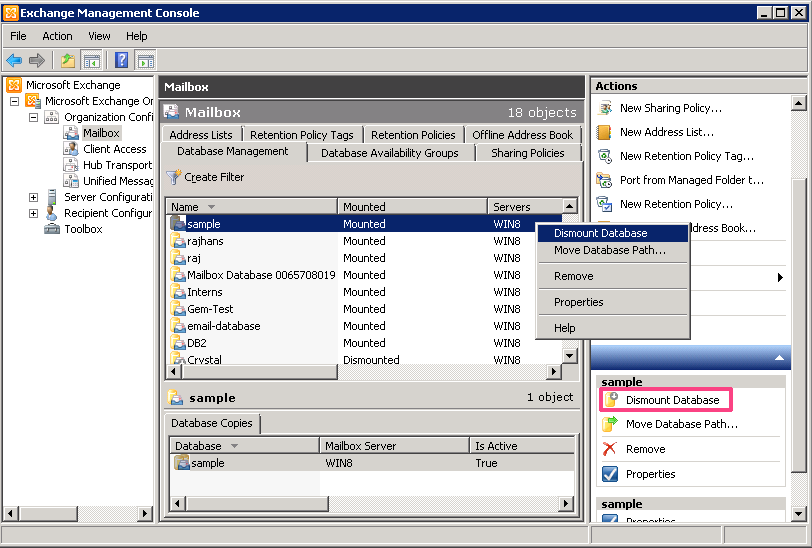This screenshot has width=812, height=548.
Task: Switch to the Sharing Policies tab
Action: point(528,153)
